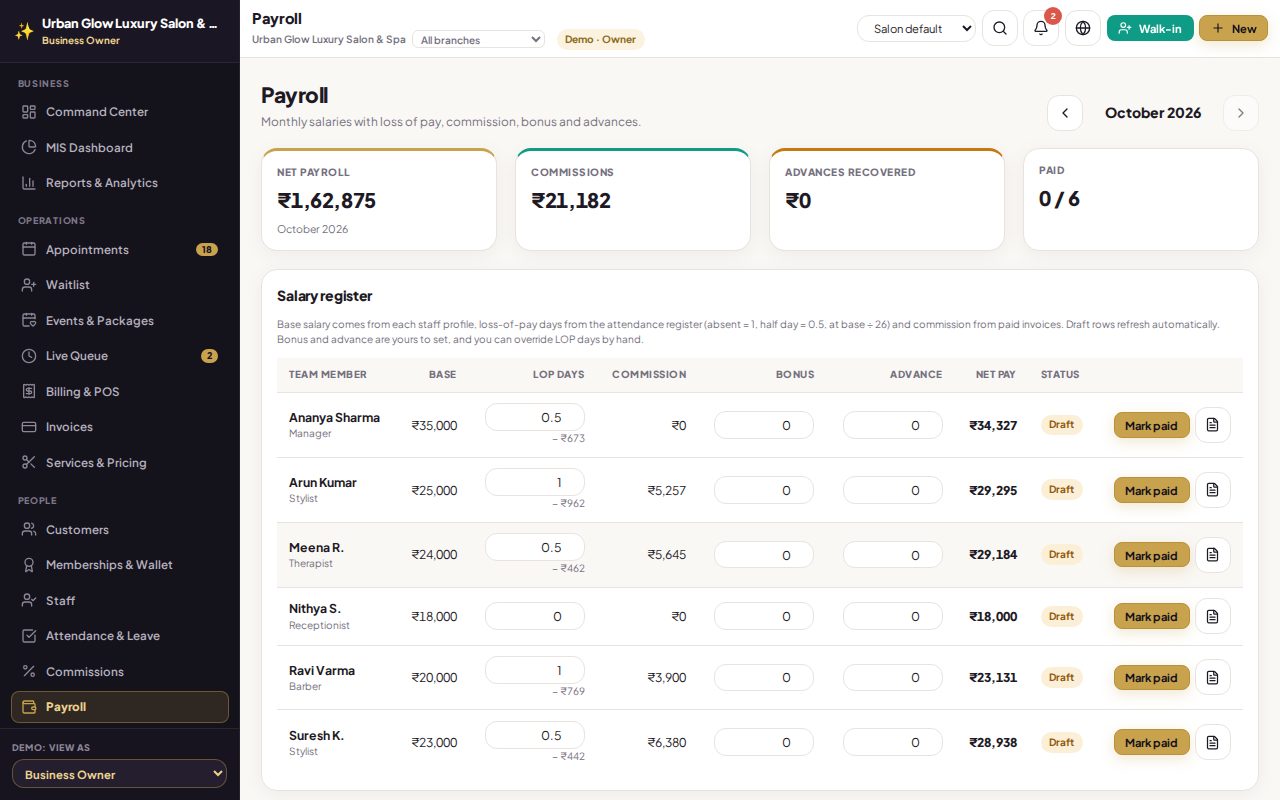Edit advance field for Arun Kumar
The image size is (1280, 800).
[893, 490]
